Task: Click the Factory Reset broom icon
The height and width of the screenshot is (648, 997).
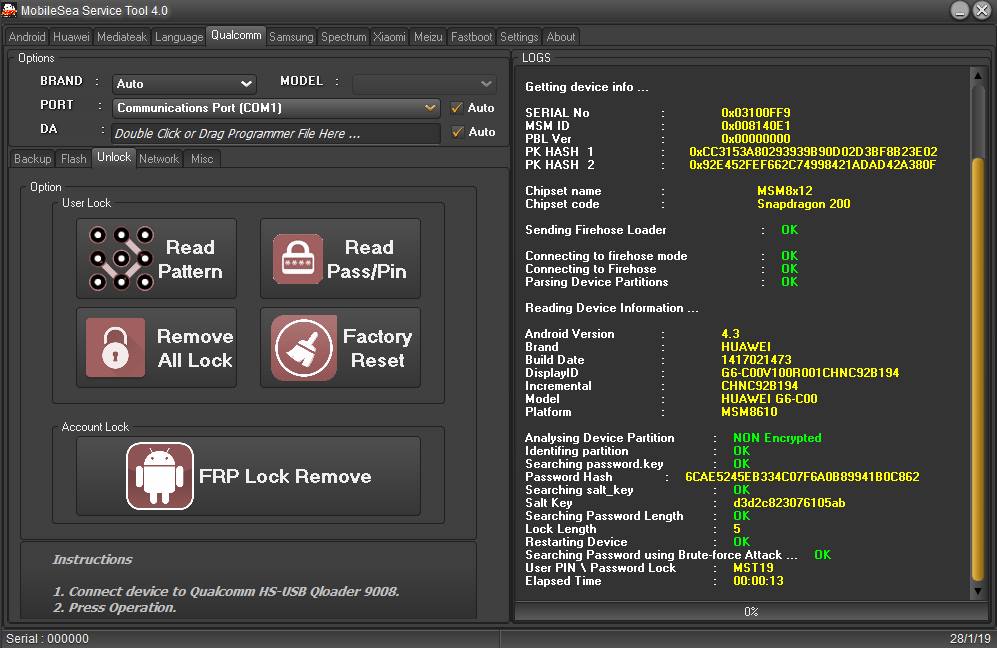Action: tap(304, 348)
